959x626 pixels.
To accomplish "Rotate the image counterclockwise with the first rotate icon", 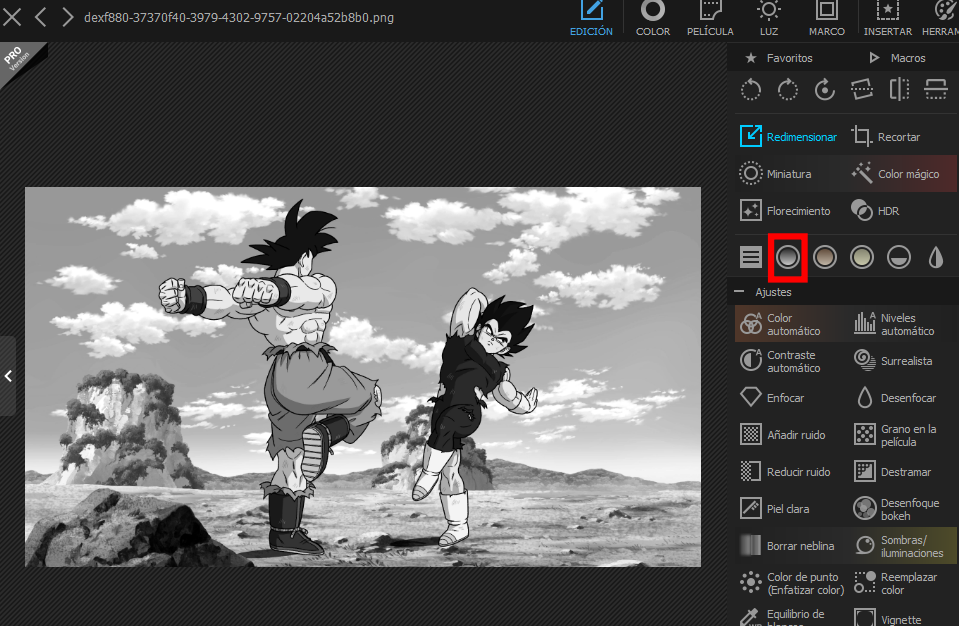I will (x=750, y=90).
